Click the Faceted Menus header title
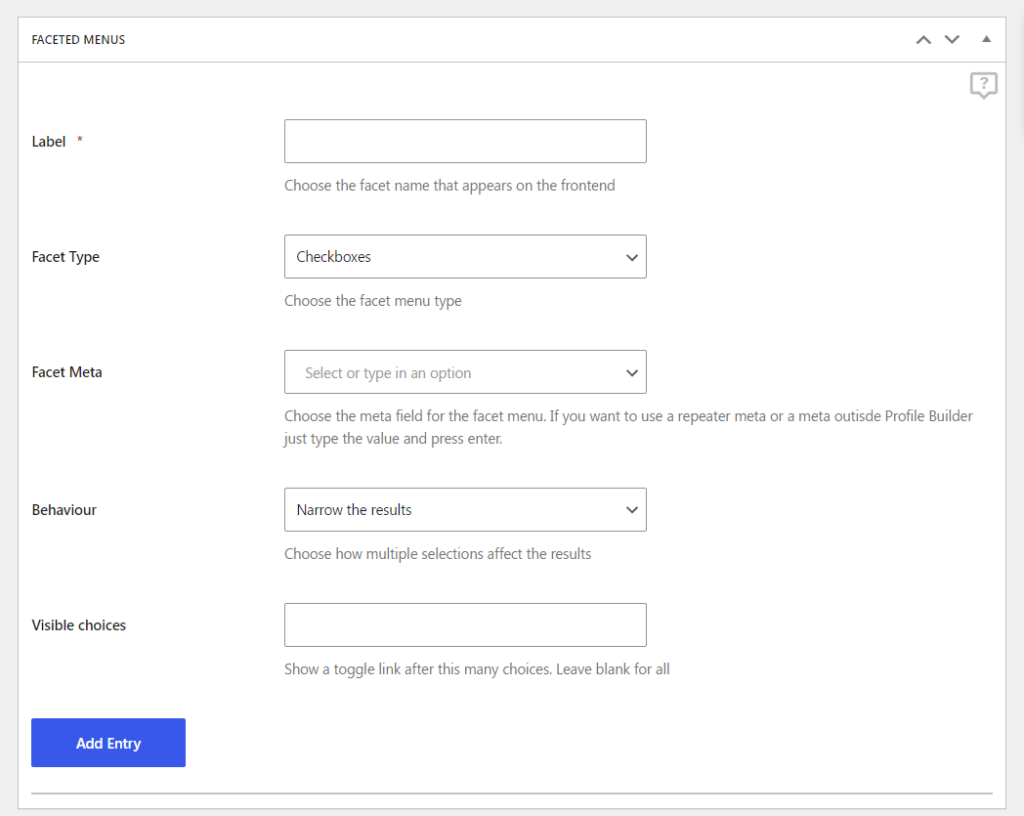The height and width of the screenshot is (816, 1024). pyautogui.click(x=78, y=40)
